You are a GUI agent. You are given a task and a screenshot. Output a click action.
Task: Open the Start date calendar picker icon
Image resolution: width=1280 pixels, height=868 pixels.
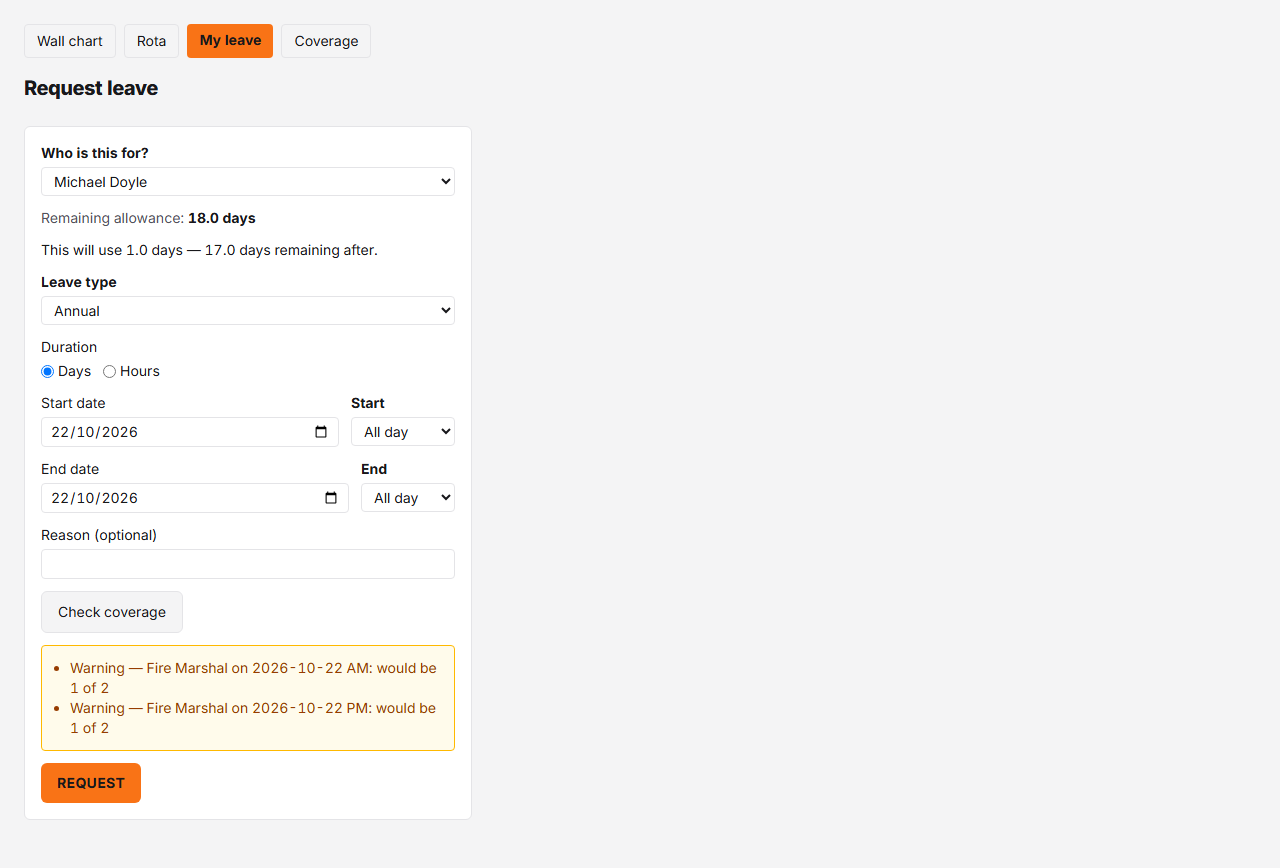(x=321, y=432)
